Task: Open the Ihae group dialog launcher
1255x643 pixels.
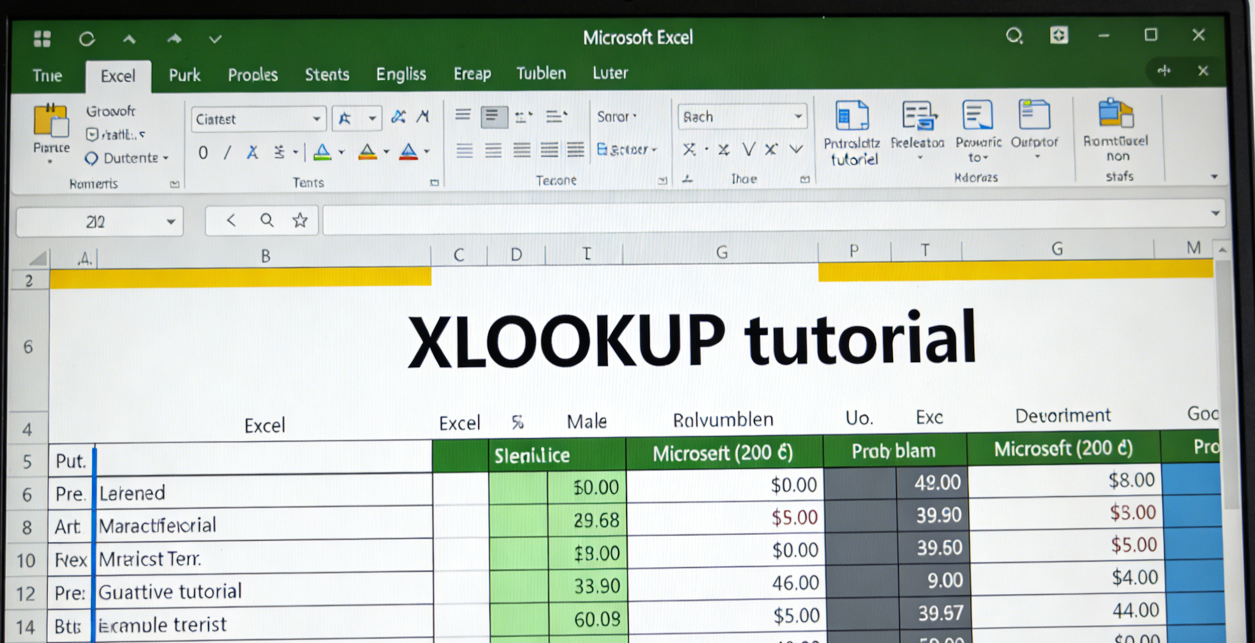Action: pyautogui.click(x=805, y=180)
